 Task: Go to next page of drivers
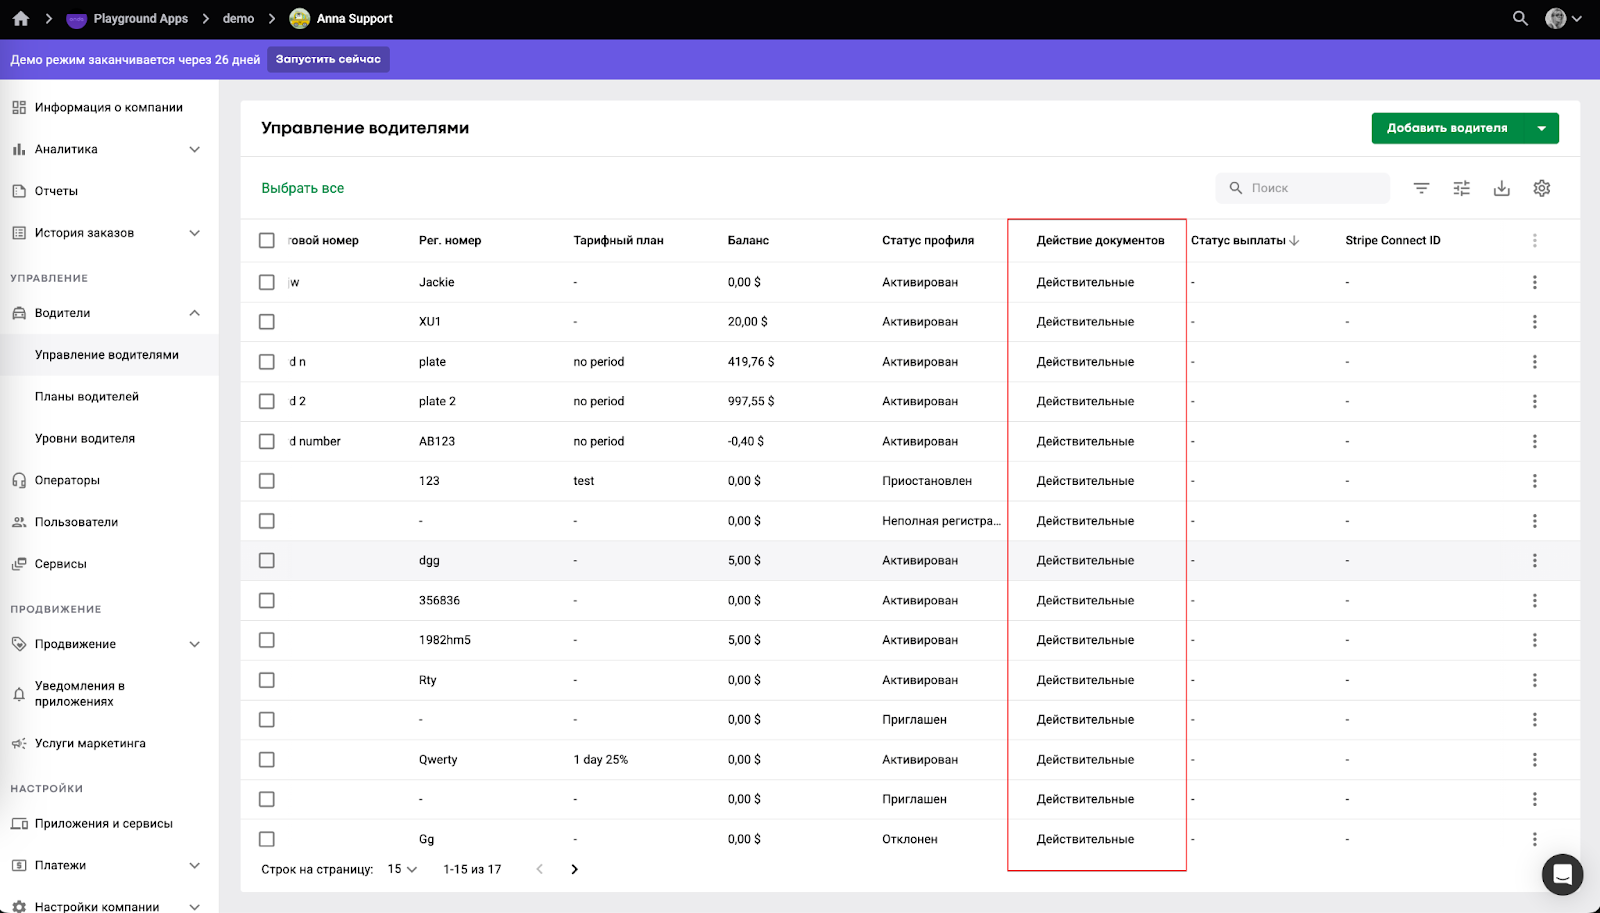(574, 869)
